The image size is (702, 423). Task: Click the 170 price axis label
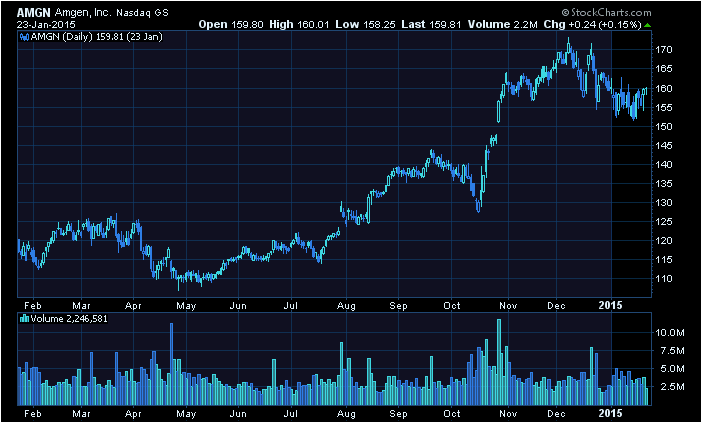(x=664, y=50)
